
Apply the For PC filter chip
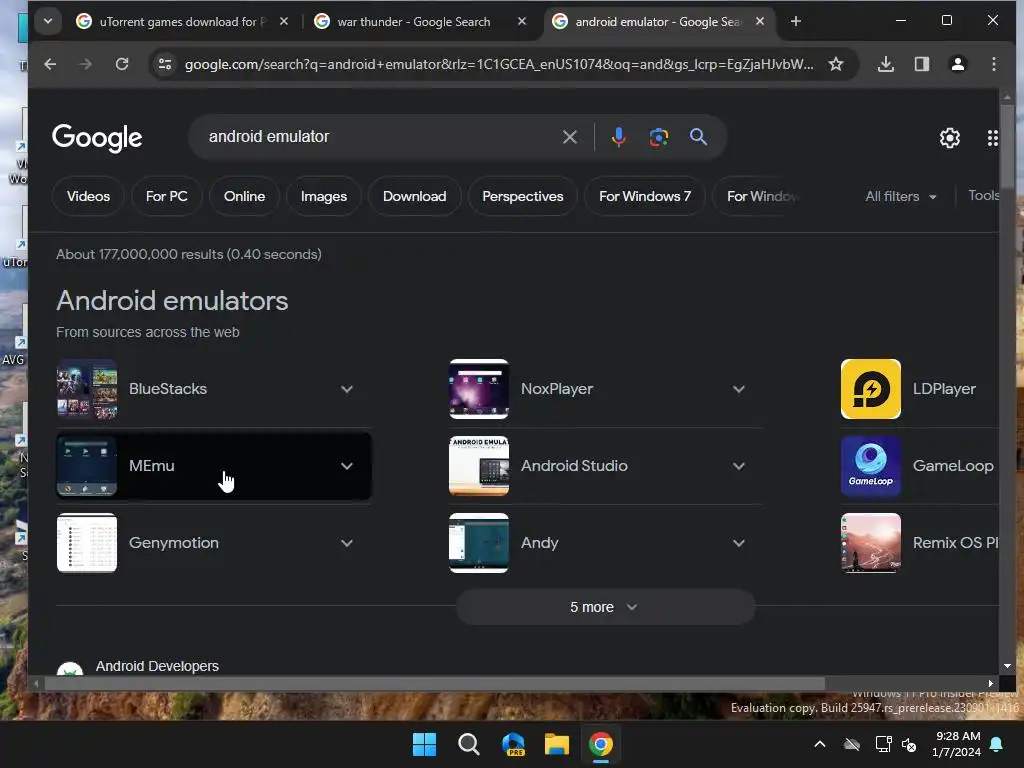click(x=167, y=196)
